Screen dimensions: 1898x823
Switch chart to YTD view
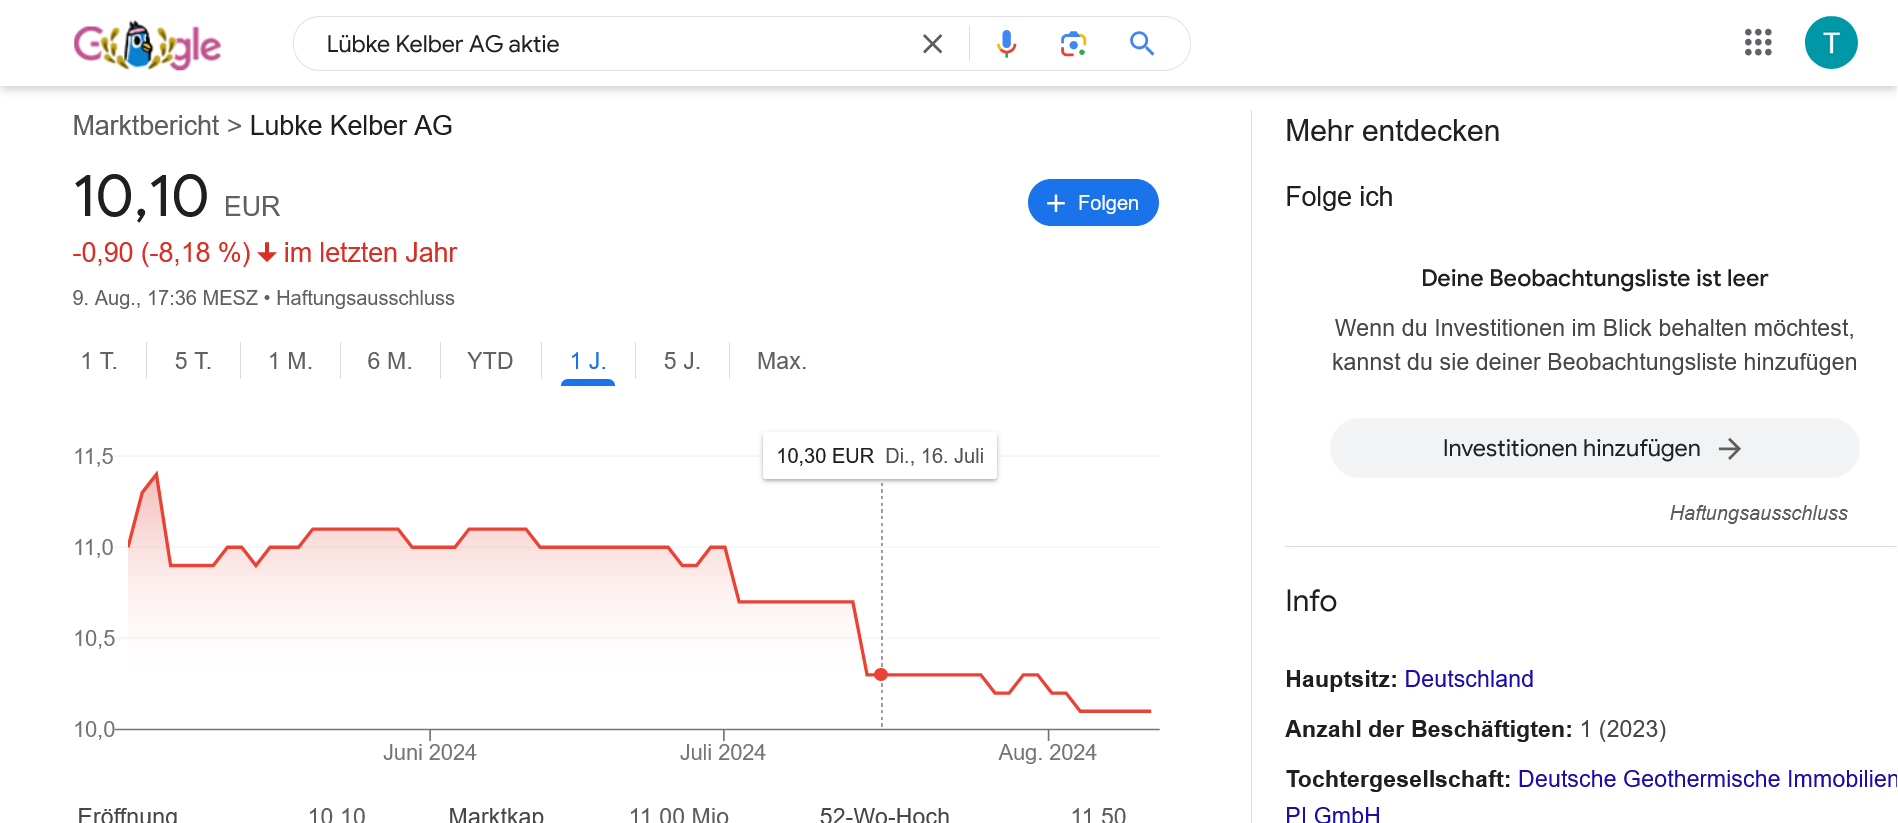(490, 361)
